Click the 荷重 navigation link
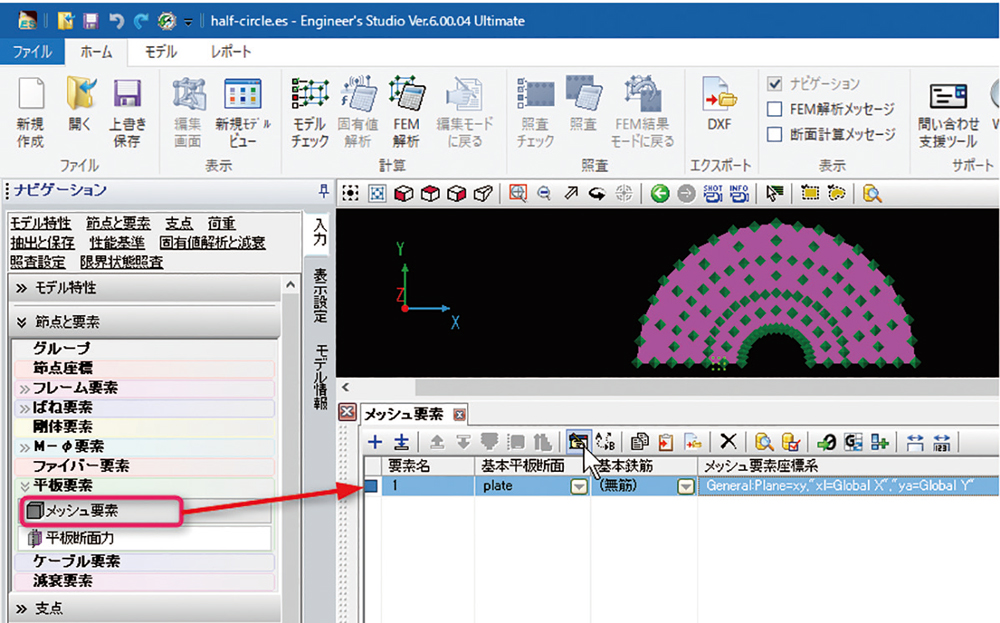This screenshot has height=623, width=1000. (x=221, y=223)
